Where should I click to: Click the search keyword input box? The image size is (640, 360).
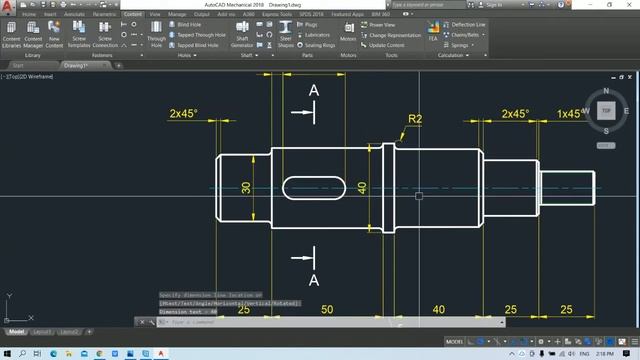point(429,5)
